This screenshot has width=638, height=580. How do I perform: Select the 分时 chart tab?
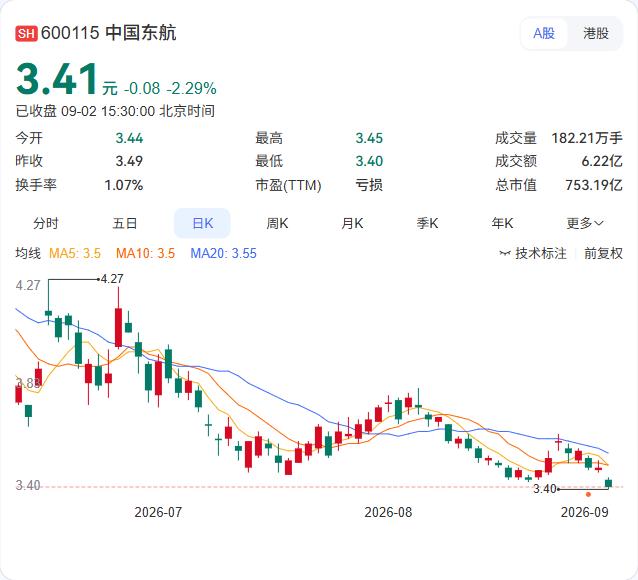[46, 223]
